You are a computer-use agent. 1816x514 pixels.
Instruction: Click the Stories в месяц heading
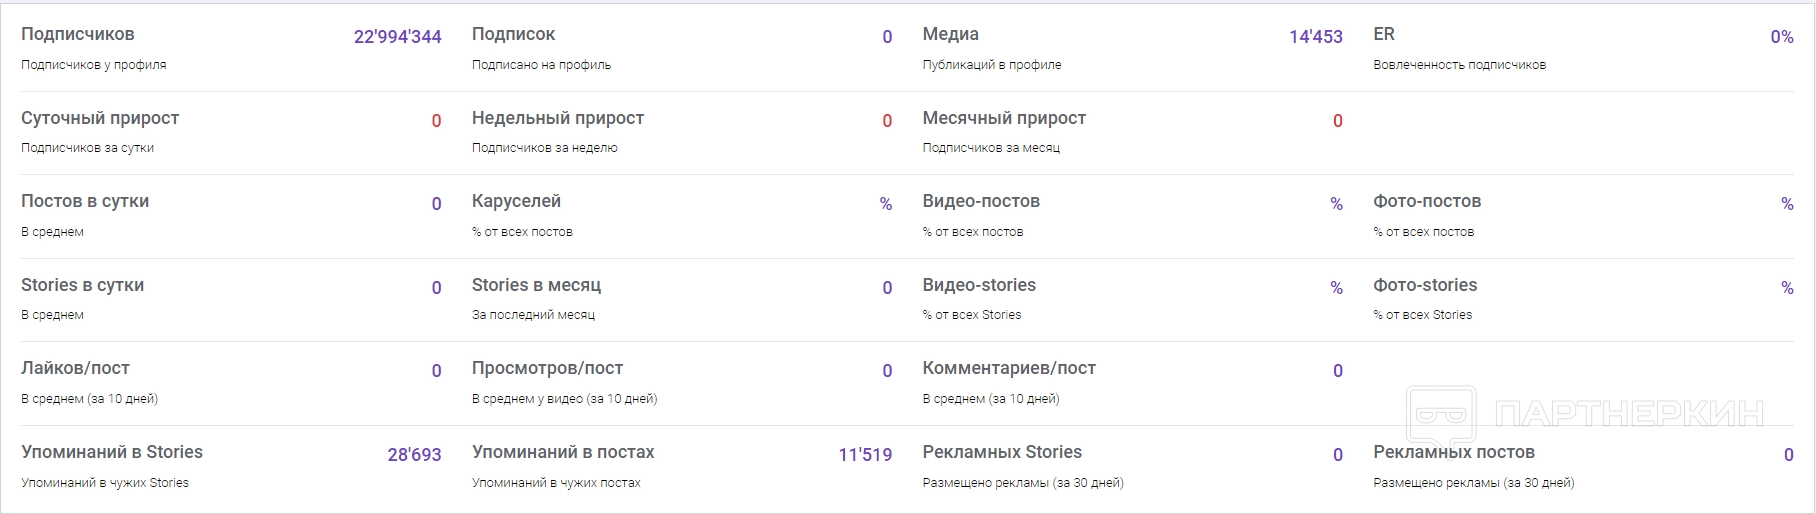coord(536,285)
